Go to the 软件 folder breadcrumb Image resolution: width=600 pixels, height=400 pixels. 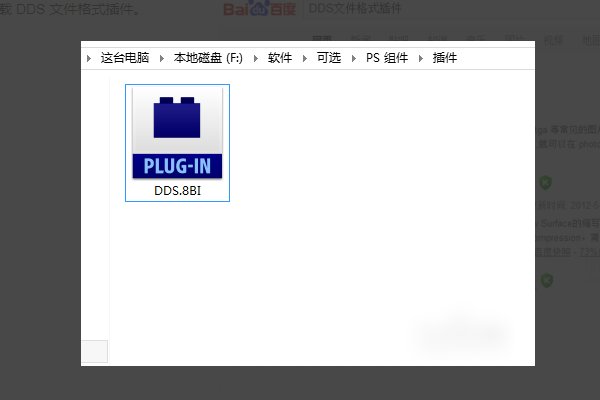(280, 58)
